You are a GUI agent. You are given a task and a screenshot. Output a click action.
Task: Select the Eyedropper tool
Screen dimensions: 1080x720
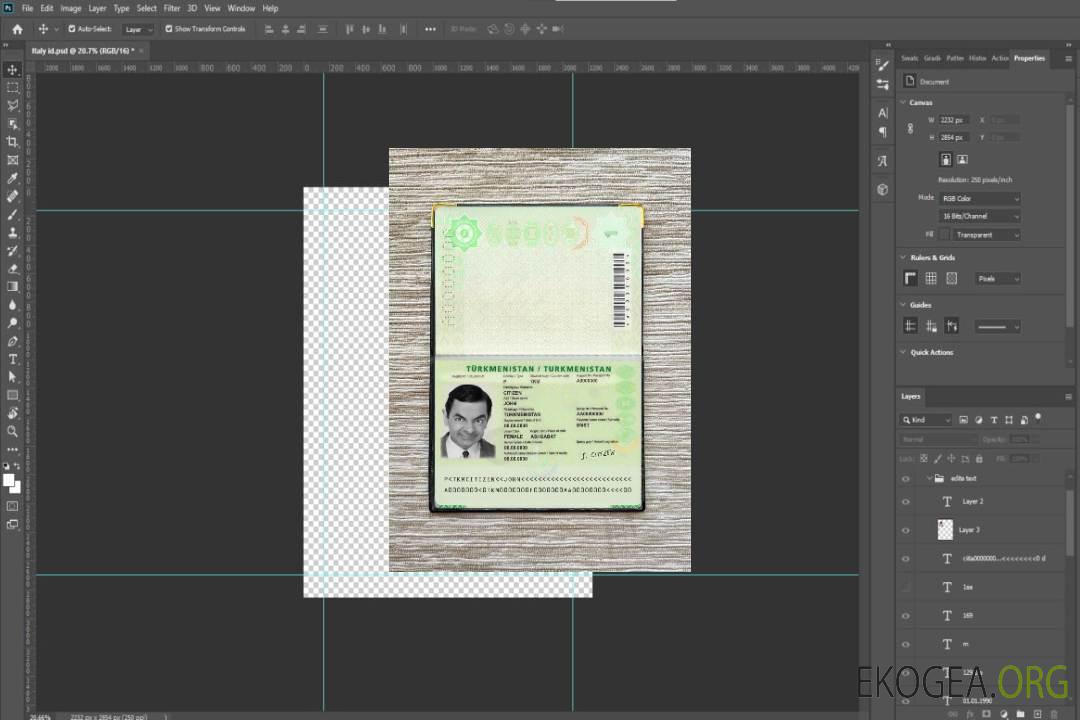[x=12, y=178]
